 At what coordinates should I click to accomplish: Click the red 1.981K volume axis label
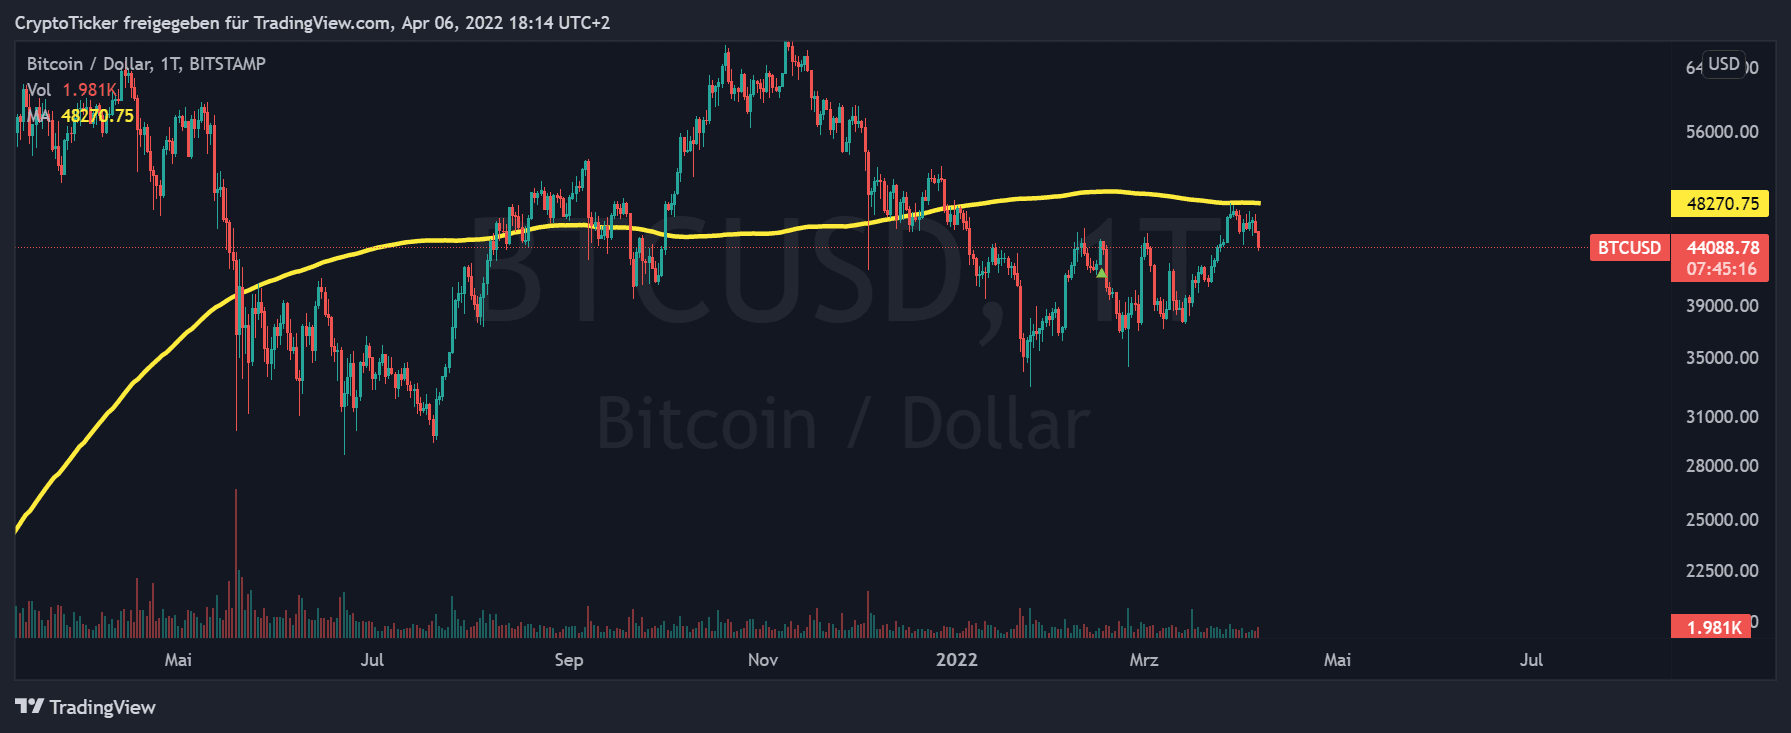[x=1712, y=627]
